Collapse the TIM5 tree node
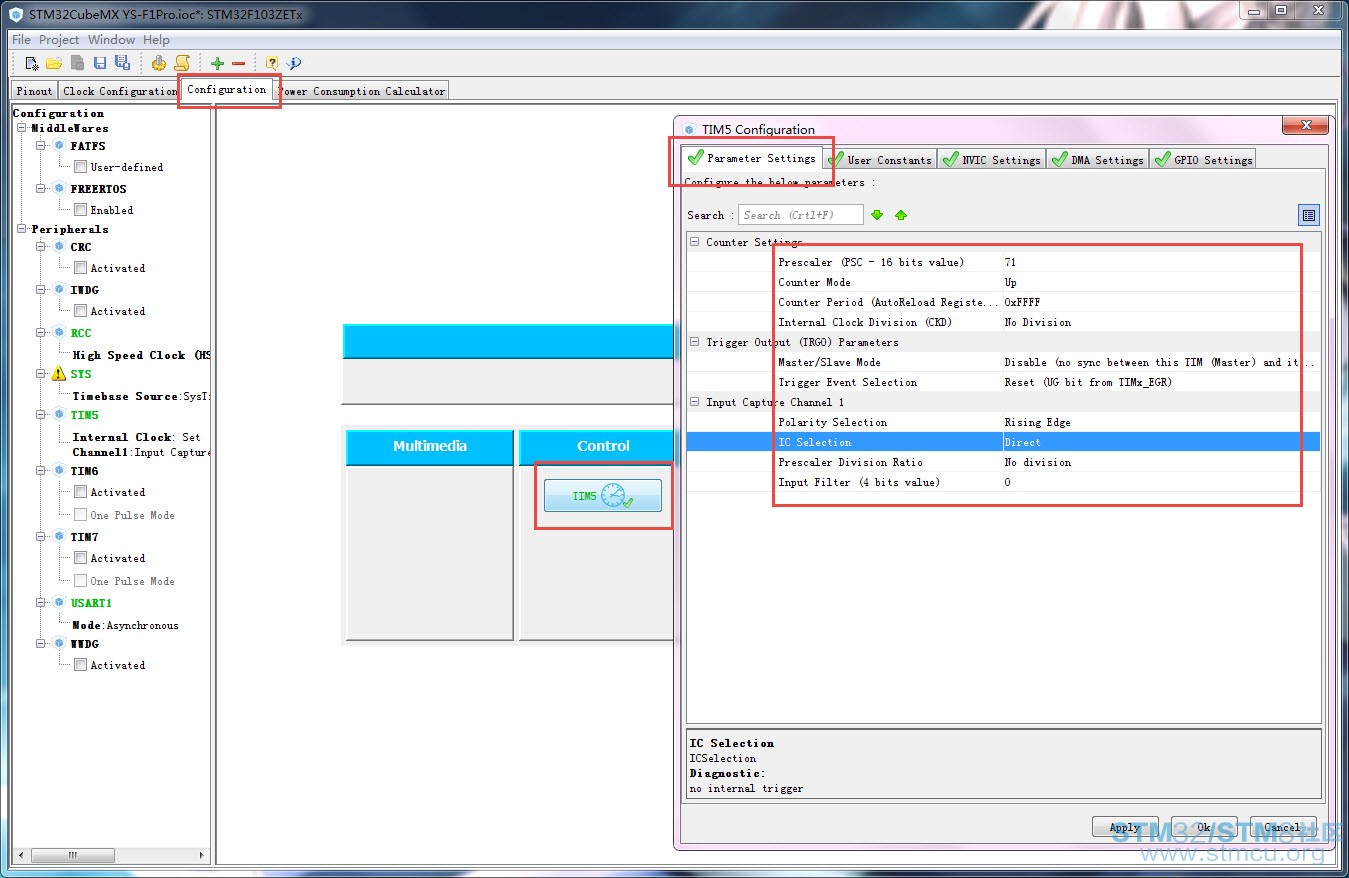The image size is (1349, 878). tap(42, 415)
